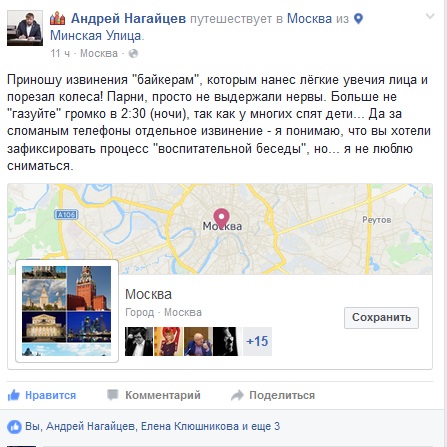Open the author's profile picture
The height and width of the screenshot is (447, 447).
(25, 28)
